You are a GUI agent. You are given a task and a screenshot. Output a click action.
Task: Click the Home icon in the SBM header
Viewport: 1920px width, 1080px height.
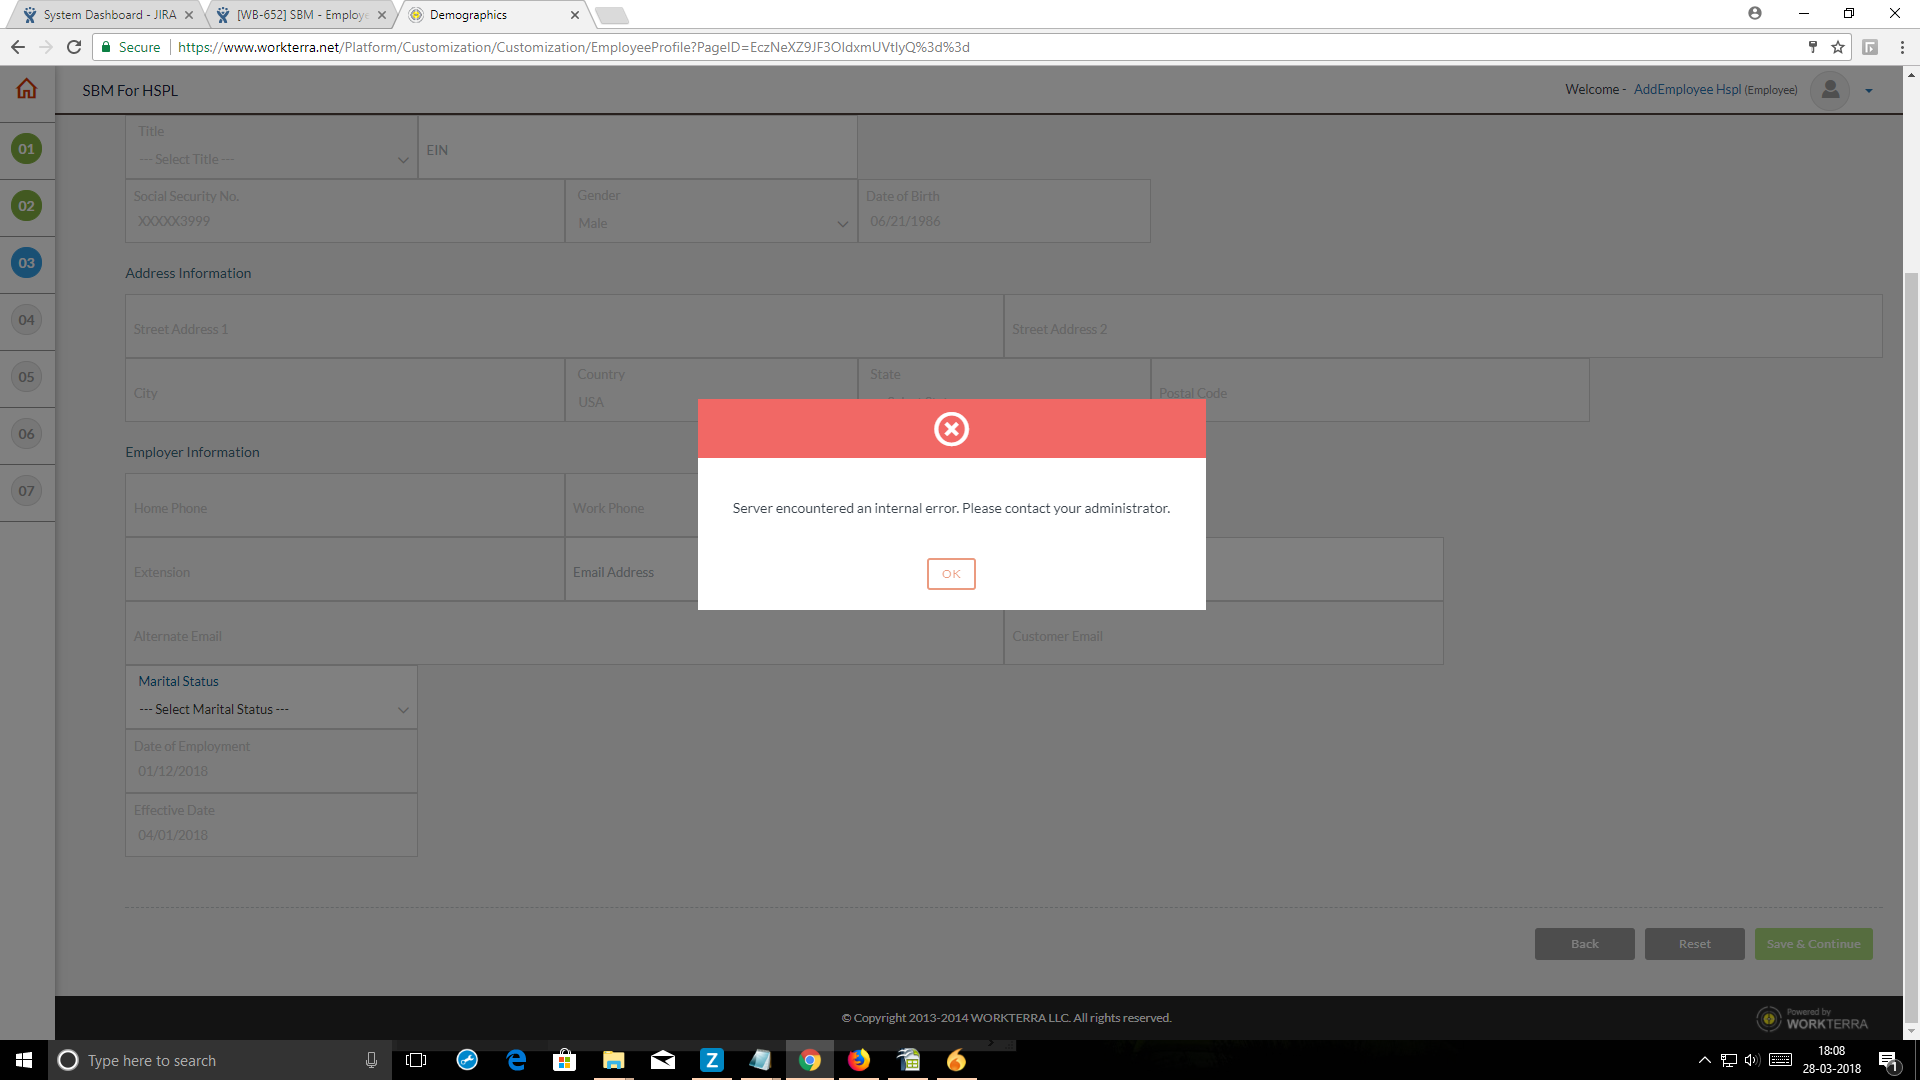click(x=25, y=89)
